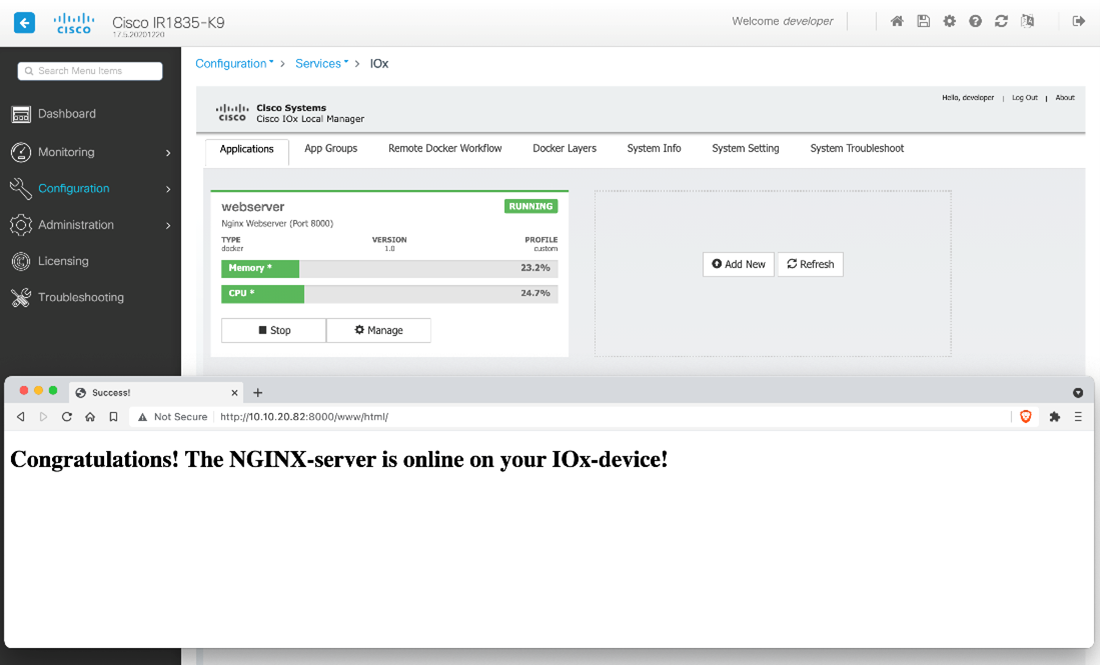
Task: Open the Services breadcrumb dropdown
Action: point(321,63)
